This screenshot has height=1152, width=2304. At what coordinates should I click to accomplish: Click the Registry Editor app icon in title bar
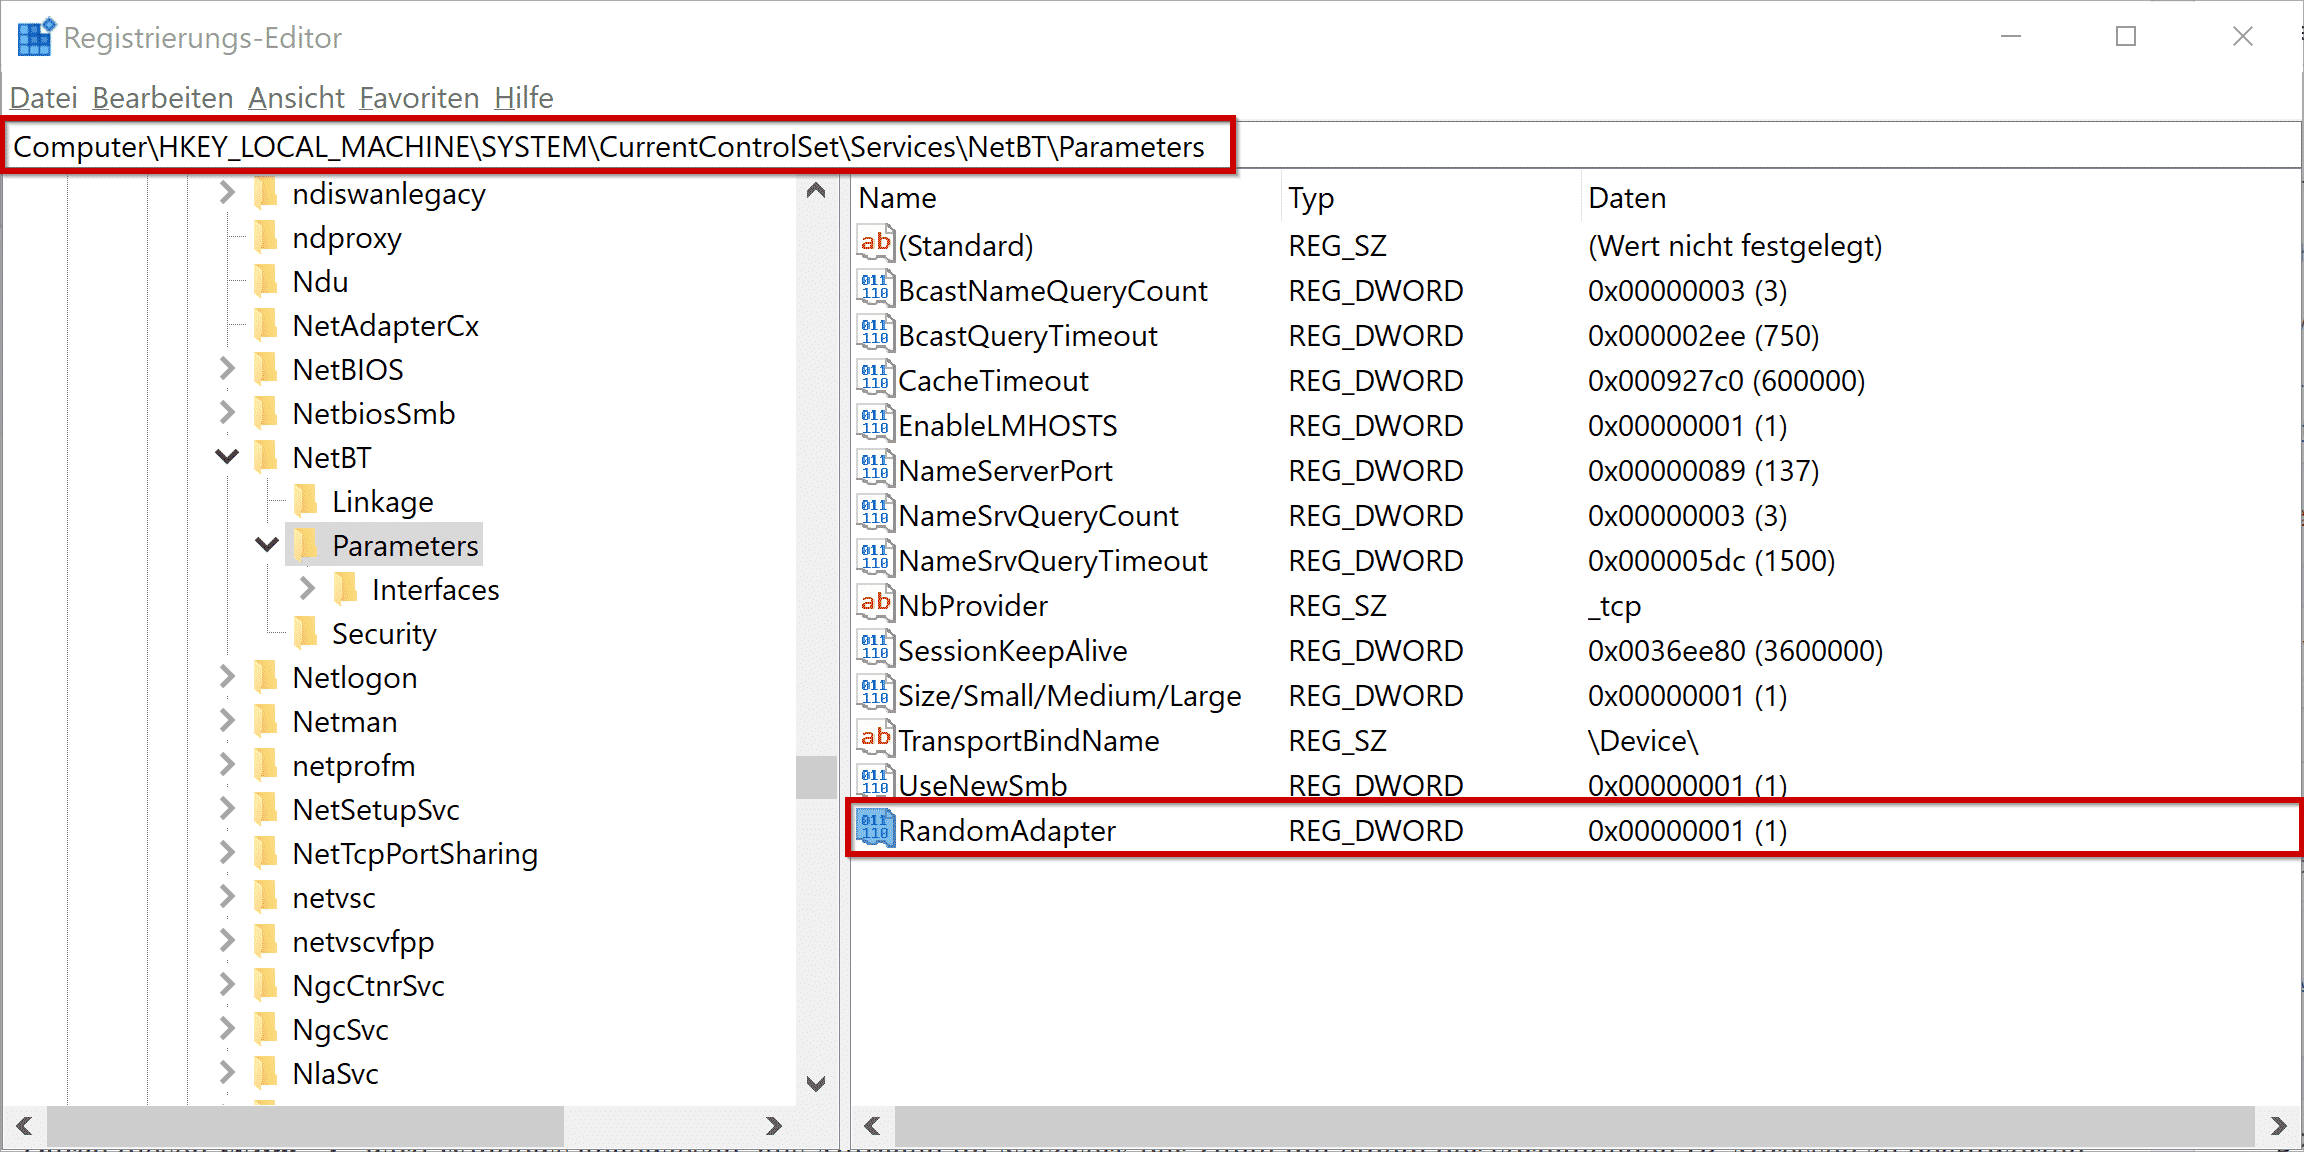point(36,37)
